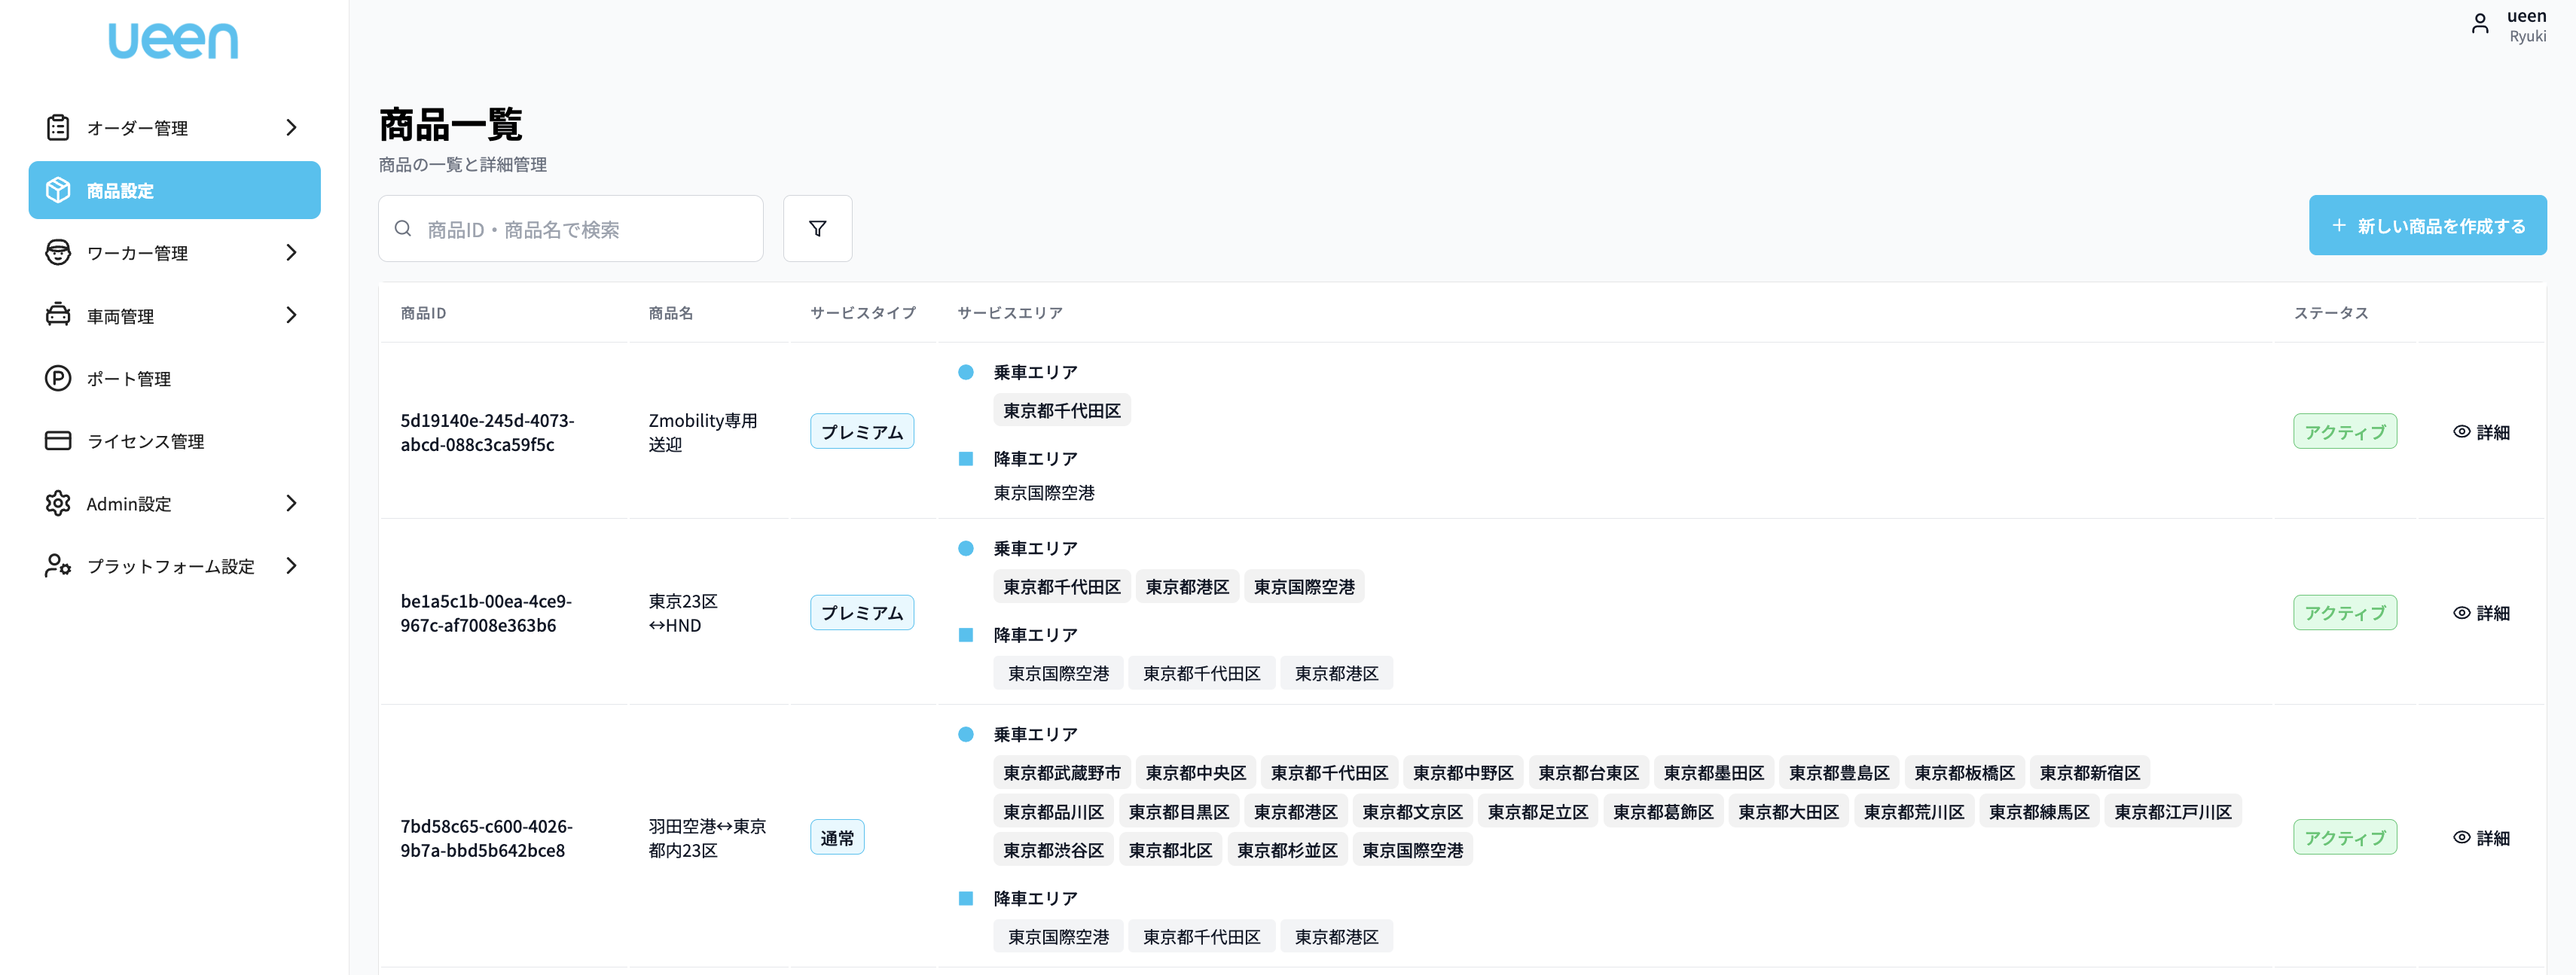Click the 車両管理 taxi icon

click(x=58, y=315)
